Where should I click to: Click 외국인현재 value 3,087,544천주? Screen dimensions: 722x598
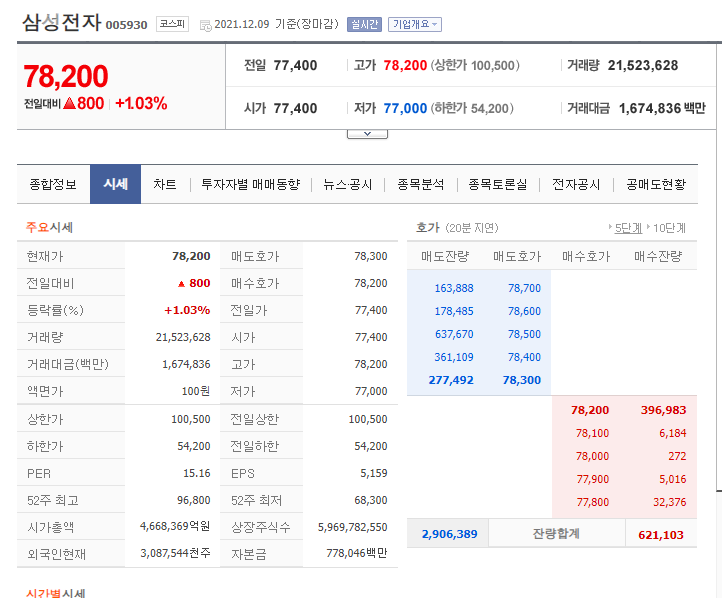tap(175, 553)
